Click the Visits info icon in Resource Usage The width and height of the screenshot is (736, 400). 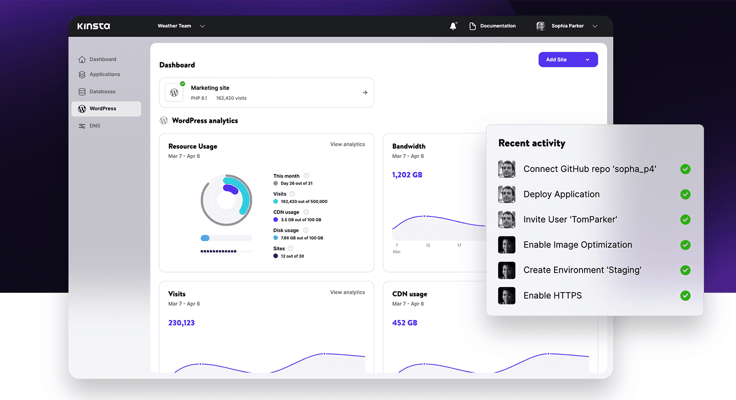pyautogui.click(x=292, y=194)
